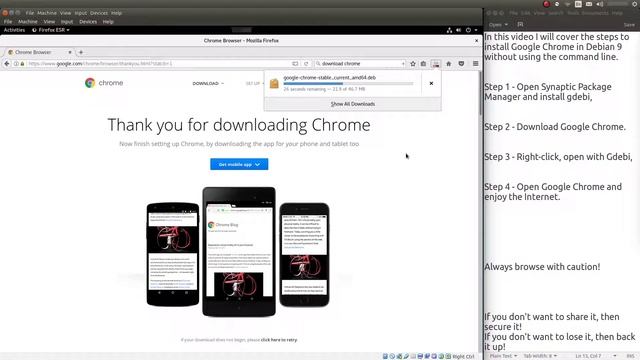Click the GNOME power icon in the top bar
This screenshot has width=640, height=360.
click(468, 30)
